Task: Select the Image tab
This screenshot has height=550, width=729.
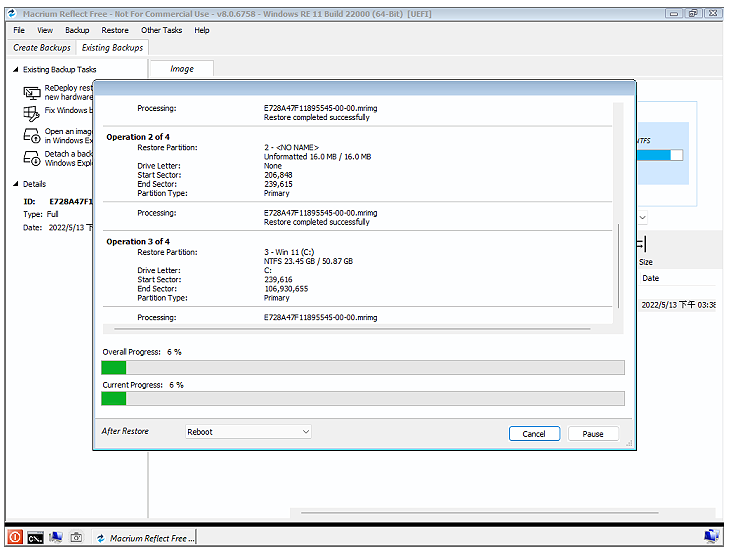Action: click(182, 69)
